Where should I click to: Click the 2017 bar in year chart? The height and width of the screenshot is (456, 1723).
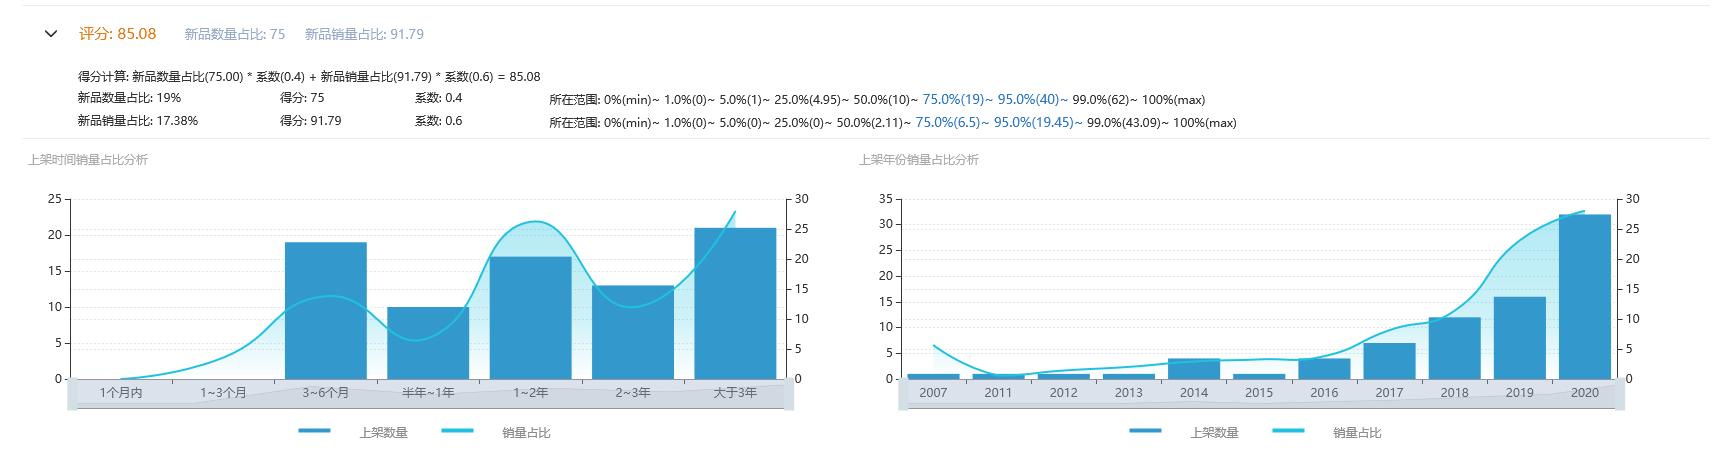pos(1389,361)
